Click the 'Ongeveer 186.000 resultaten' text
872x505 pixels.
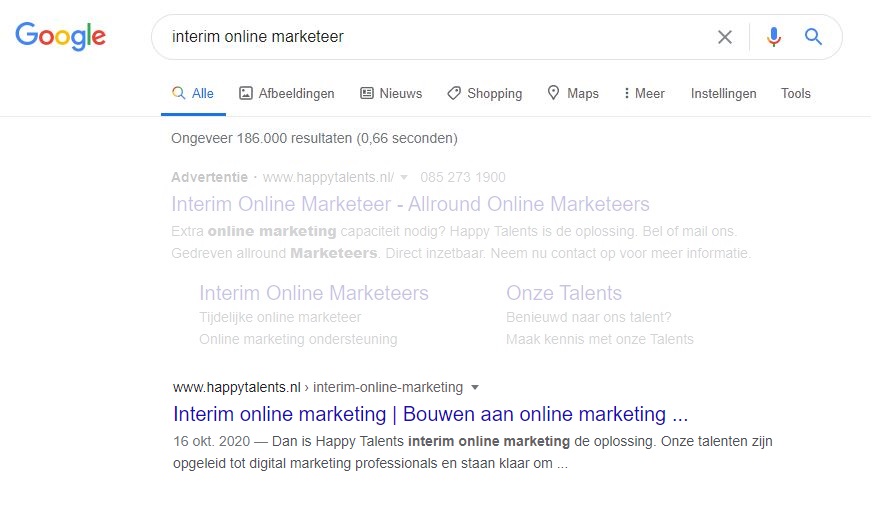click(314, 138)
